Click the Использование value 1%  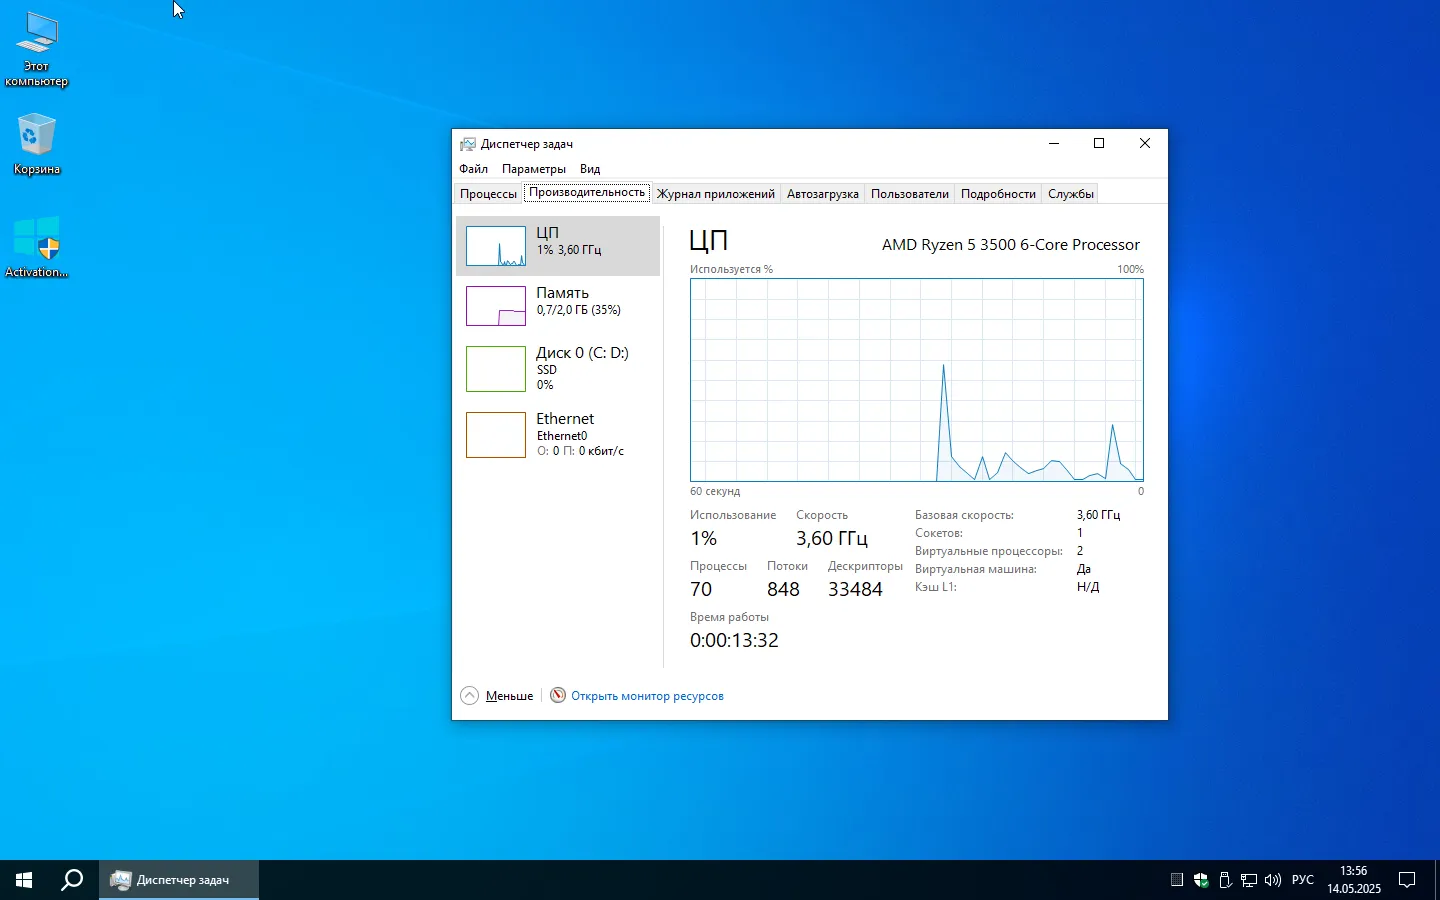(x=704, y=539)
